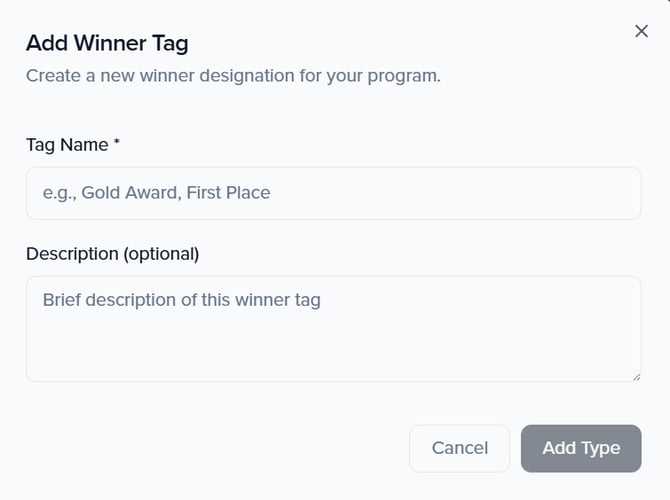670x500 pixels.
Task: Click the required asterisk beside Tag Name
Action: pos(117,144)
